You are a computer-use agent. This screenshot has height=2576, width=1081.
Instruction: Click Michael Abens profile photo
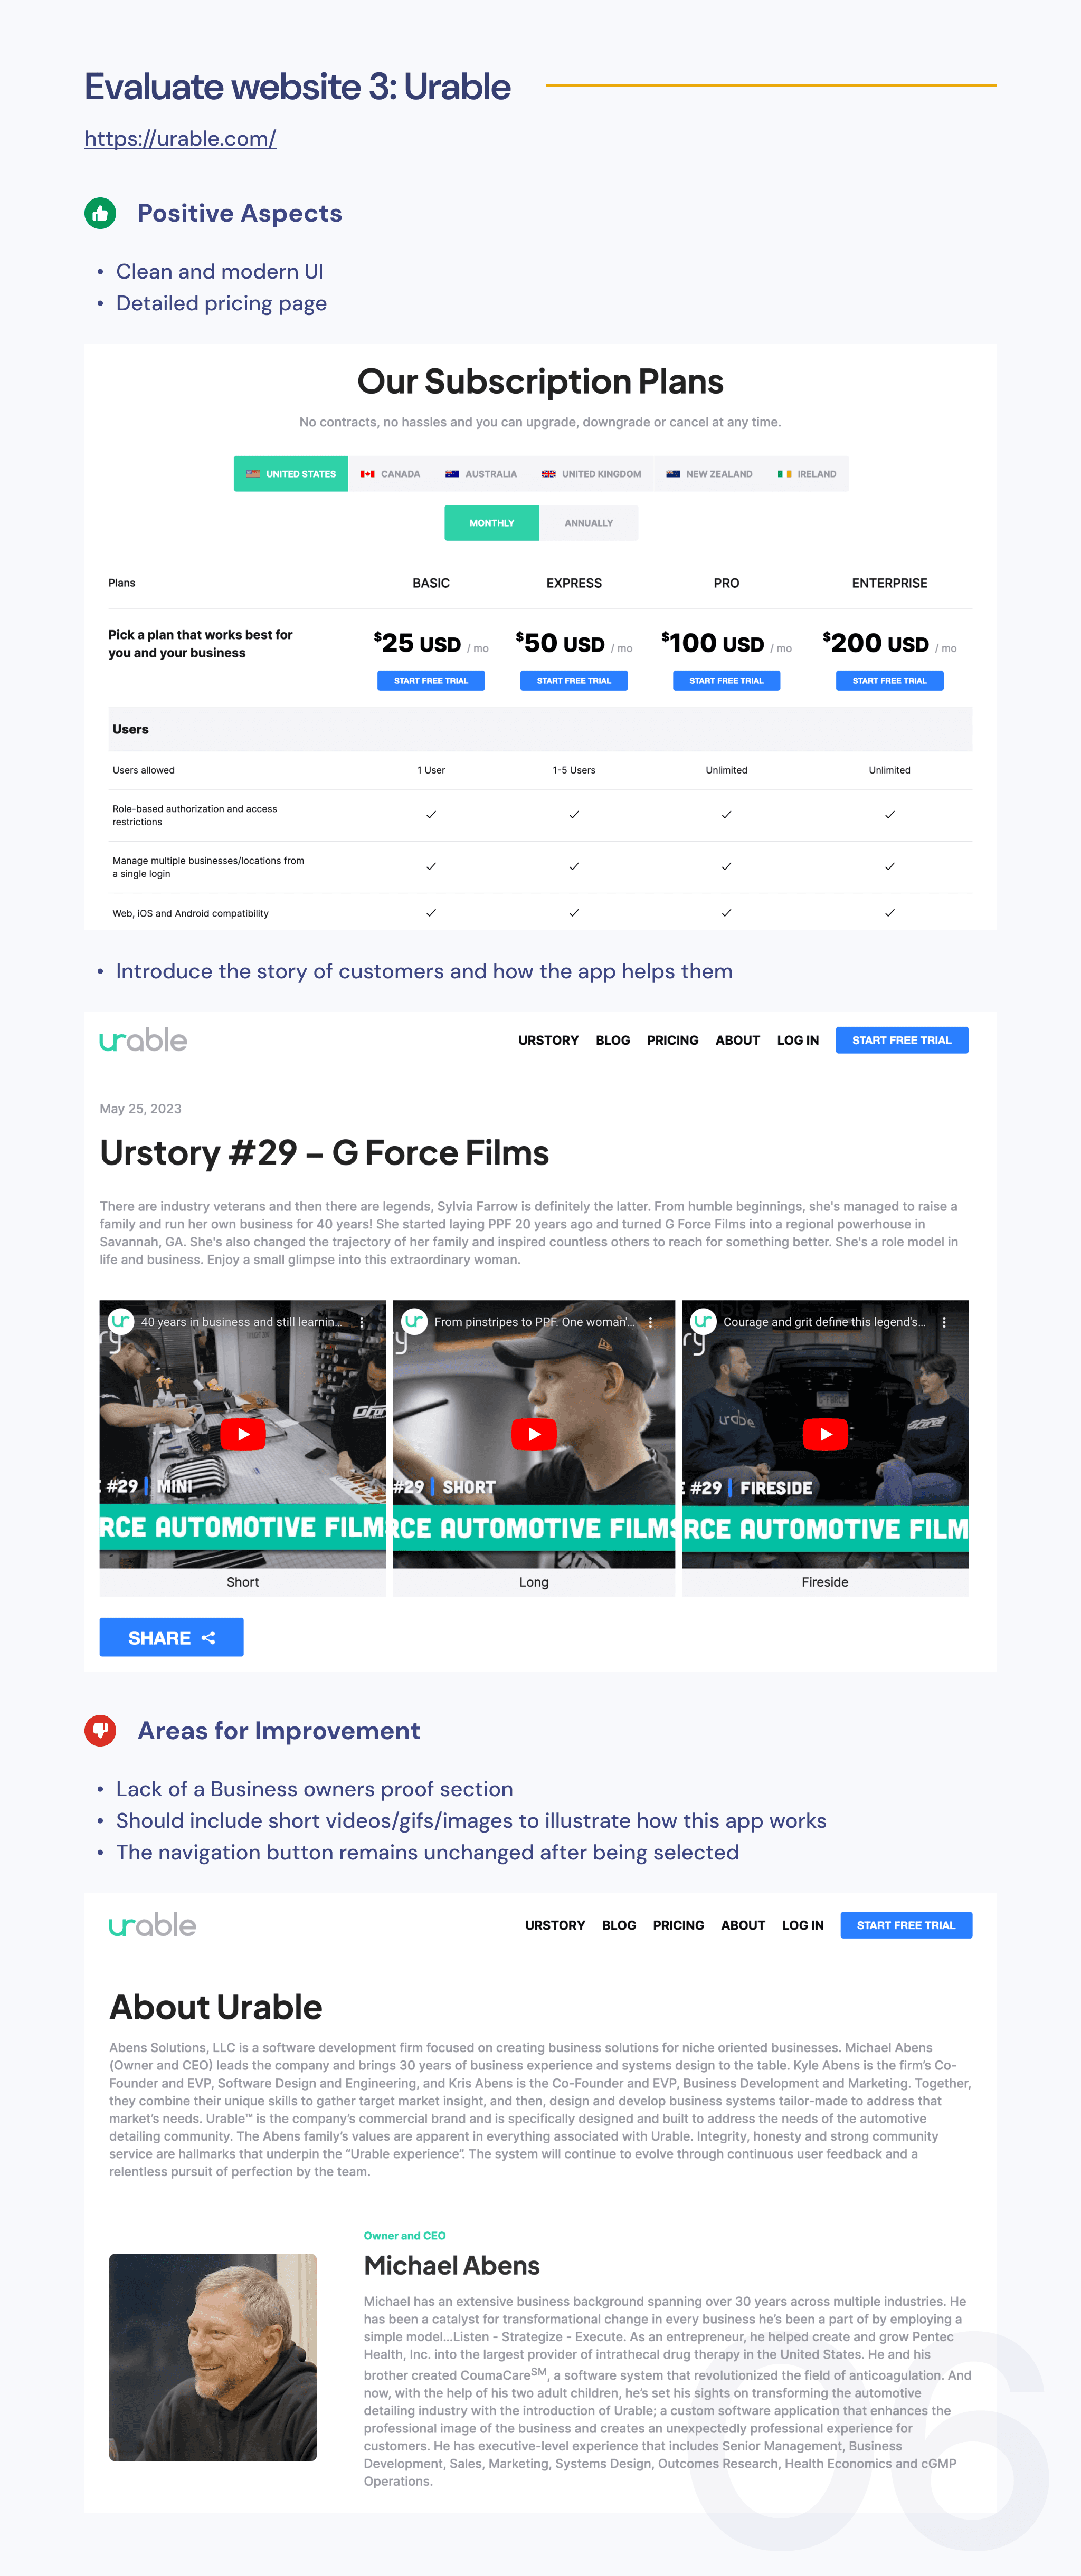pos(213,2357)
